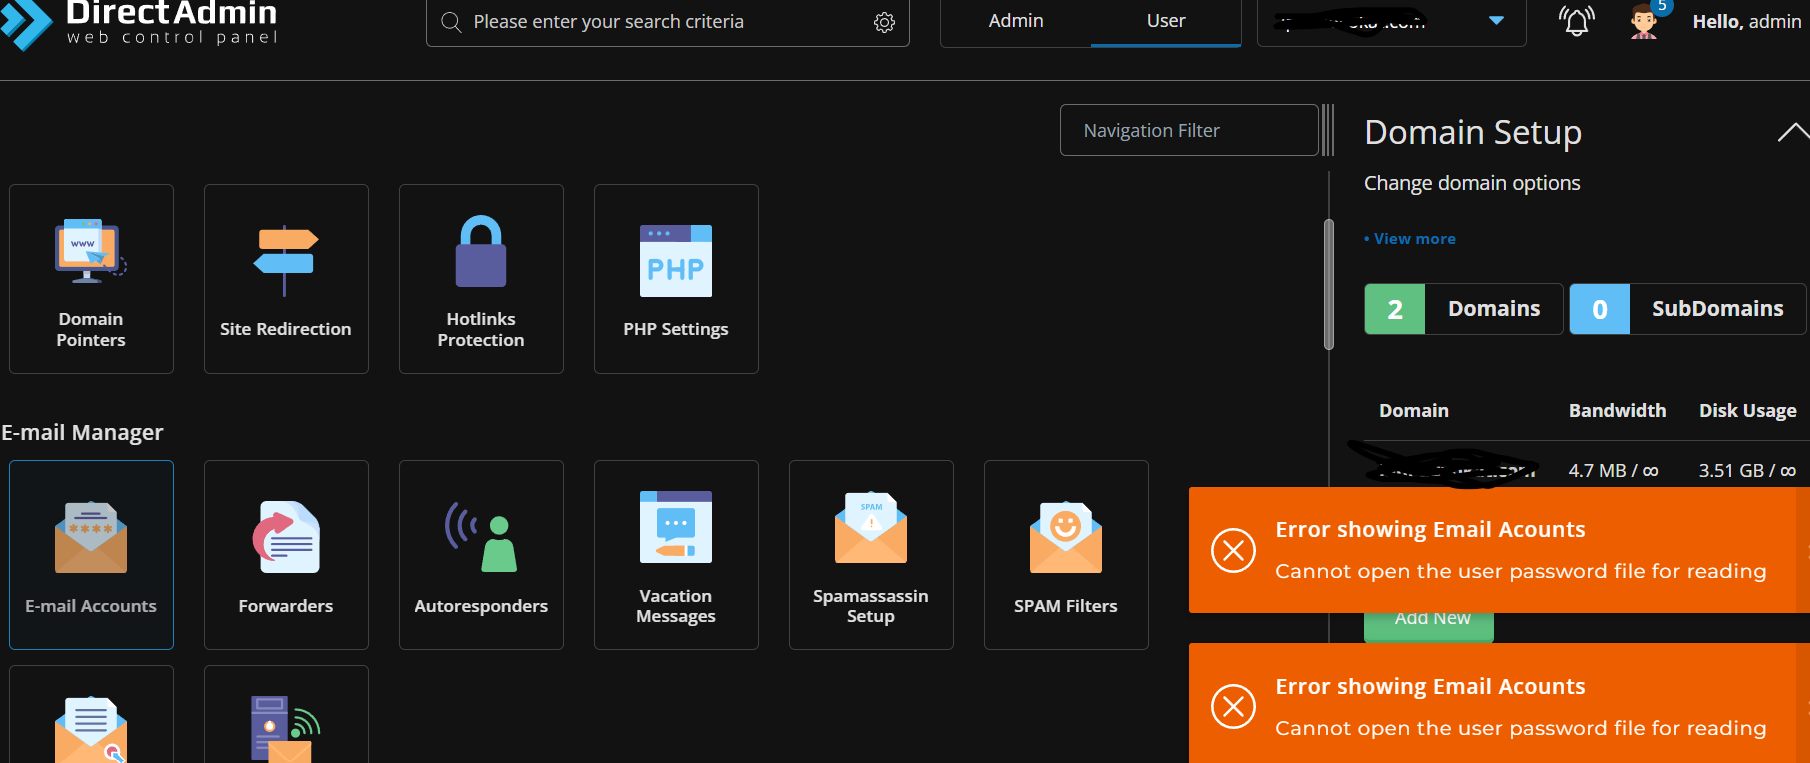This screenshot has height=763, width=1810.
Task: Sort by Bandwidth column header
Action: pos(1617,411)
